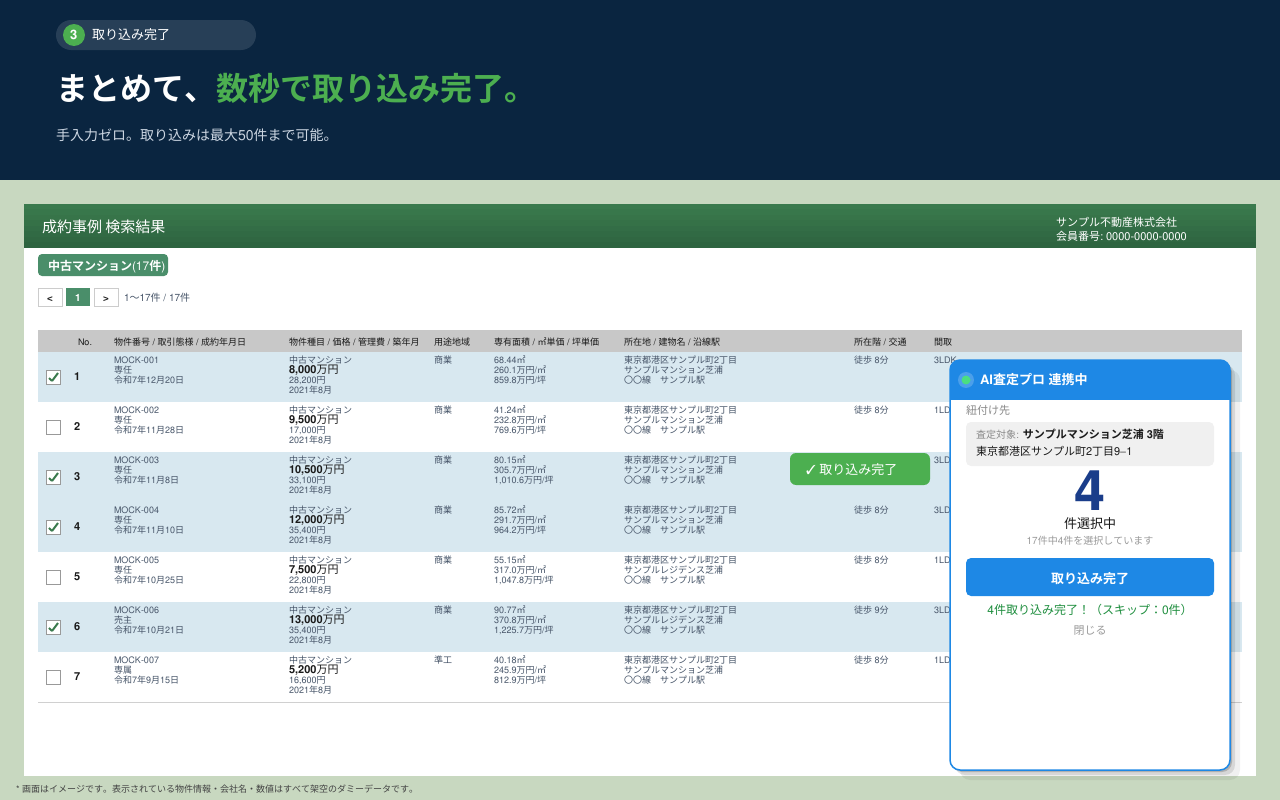The image size is (1280, 800).
Task: Click the 閉じる link in panel
Action: 1090,630
